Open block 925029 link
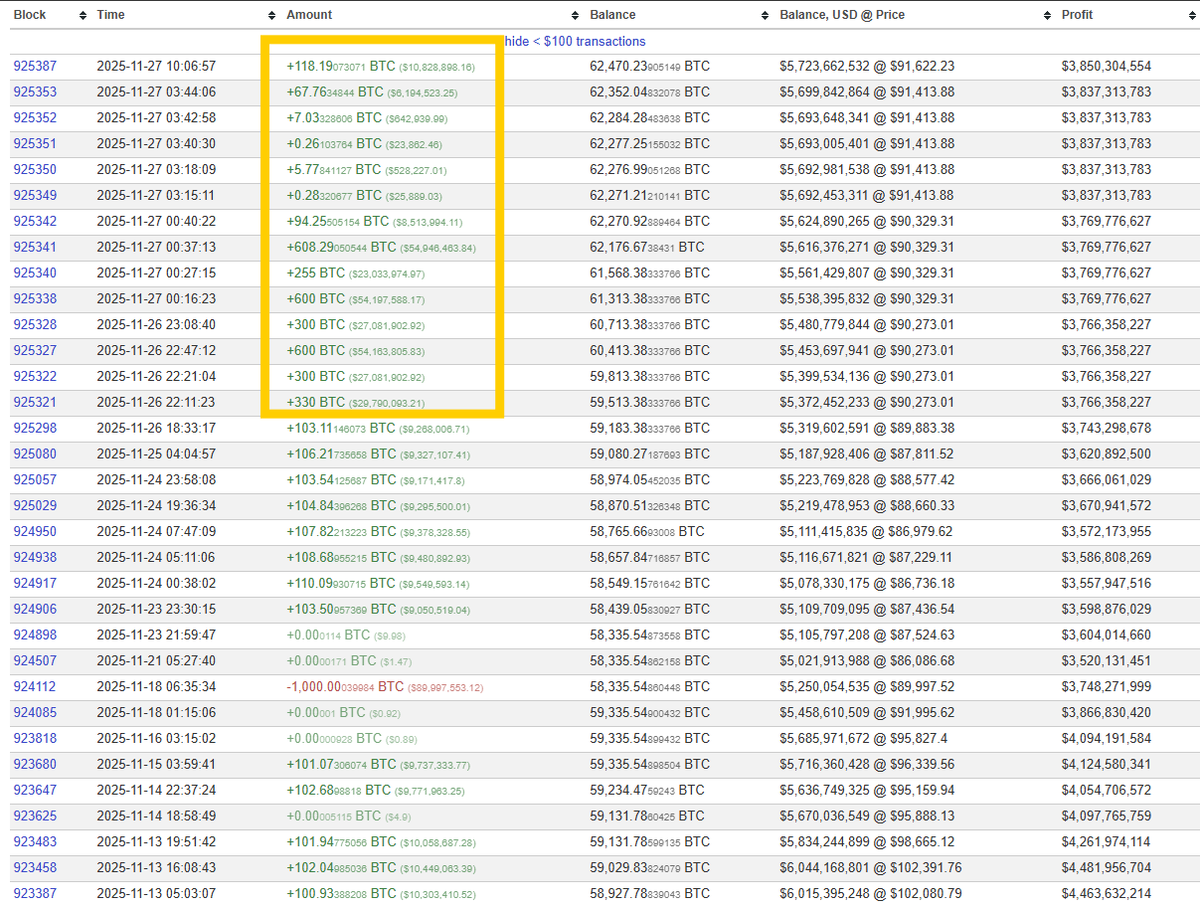 35,506
